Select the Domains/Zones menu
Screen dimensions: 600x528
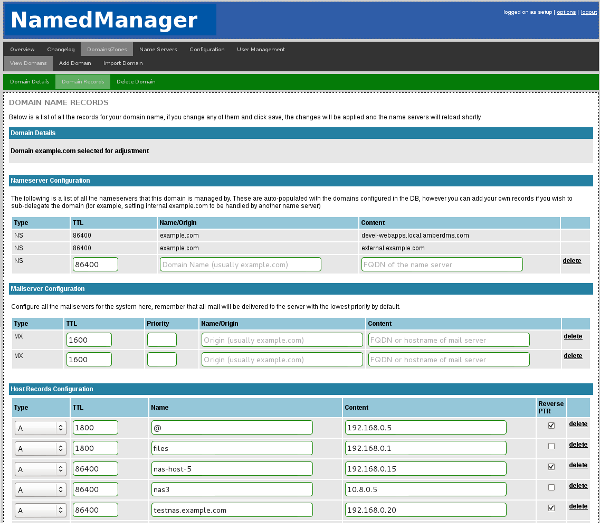pos(107,49)
